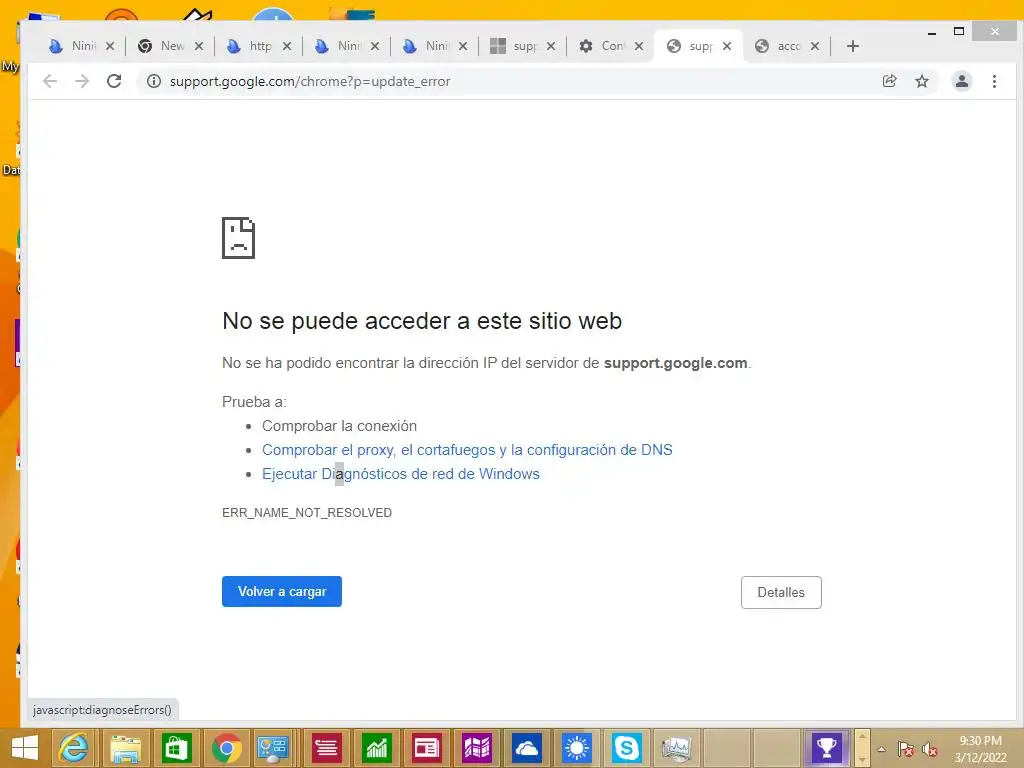This screenshot has height=768, width=1024.
Task: Click the sad page error icon
Action: [x=238, y=238]
